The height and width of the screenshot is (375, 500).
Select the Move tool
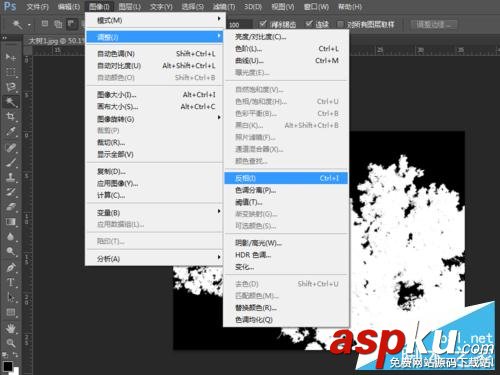(x=11, y=57)
